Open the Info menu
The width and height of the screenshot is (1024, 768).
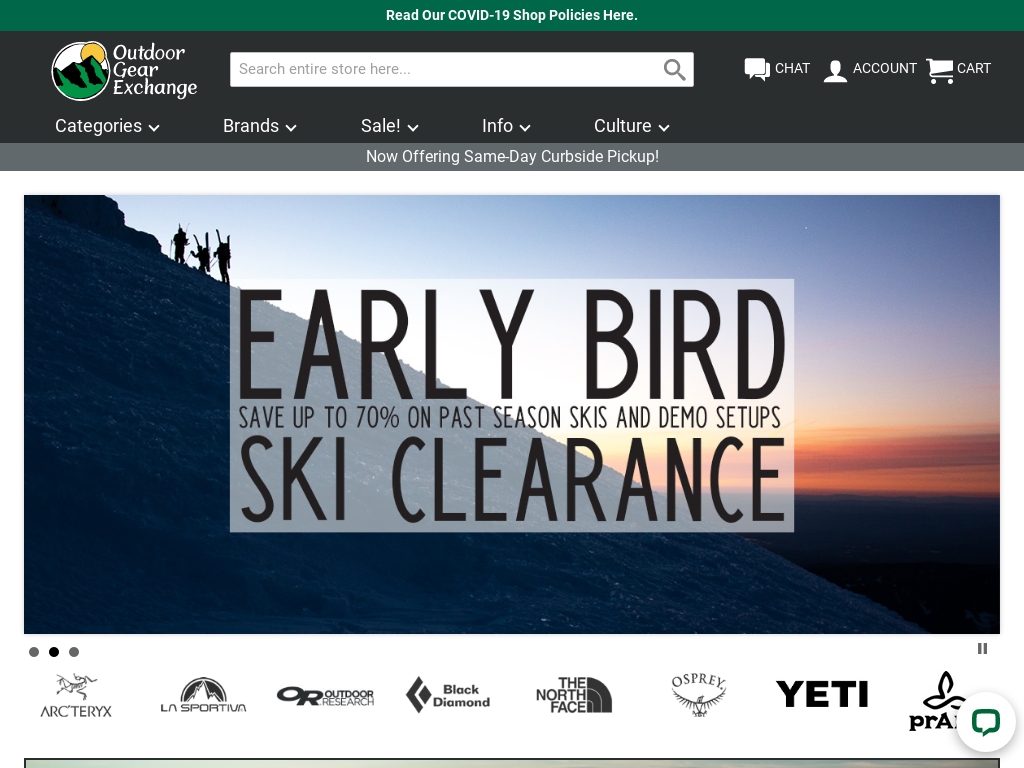tap(505, 126)
